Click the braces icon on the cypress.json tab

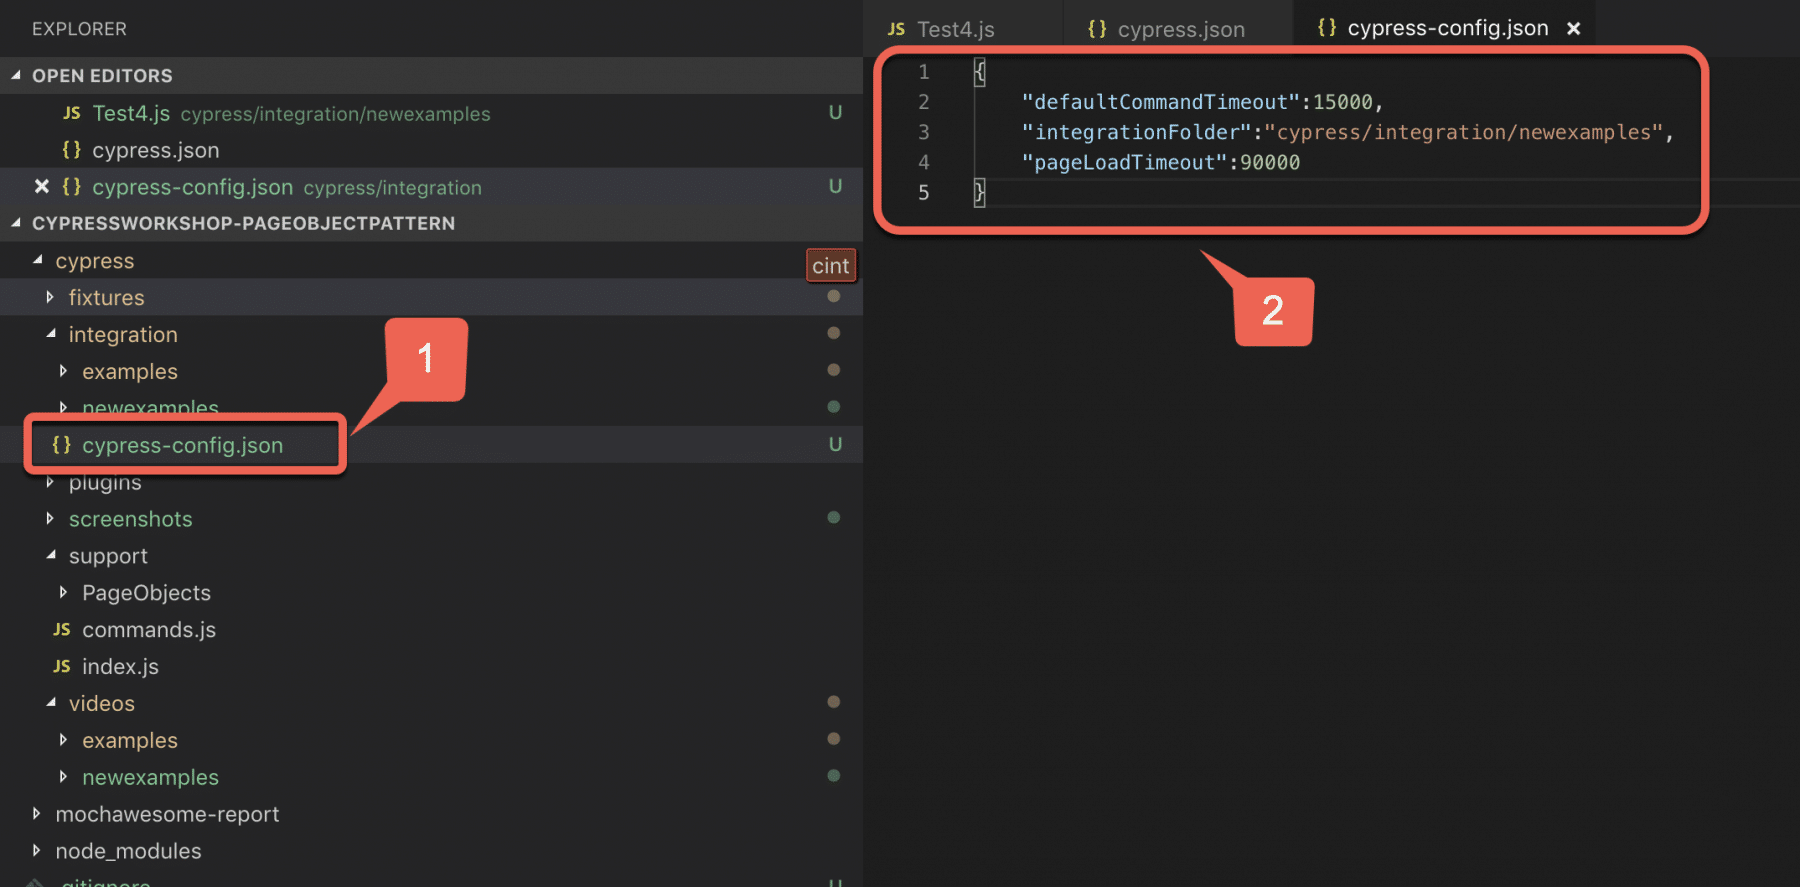click(x=1097, y=29)
